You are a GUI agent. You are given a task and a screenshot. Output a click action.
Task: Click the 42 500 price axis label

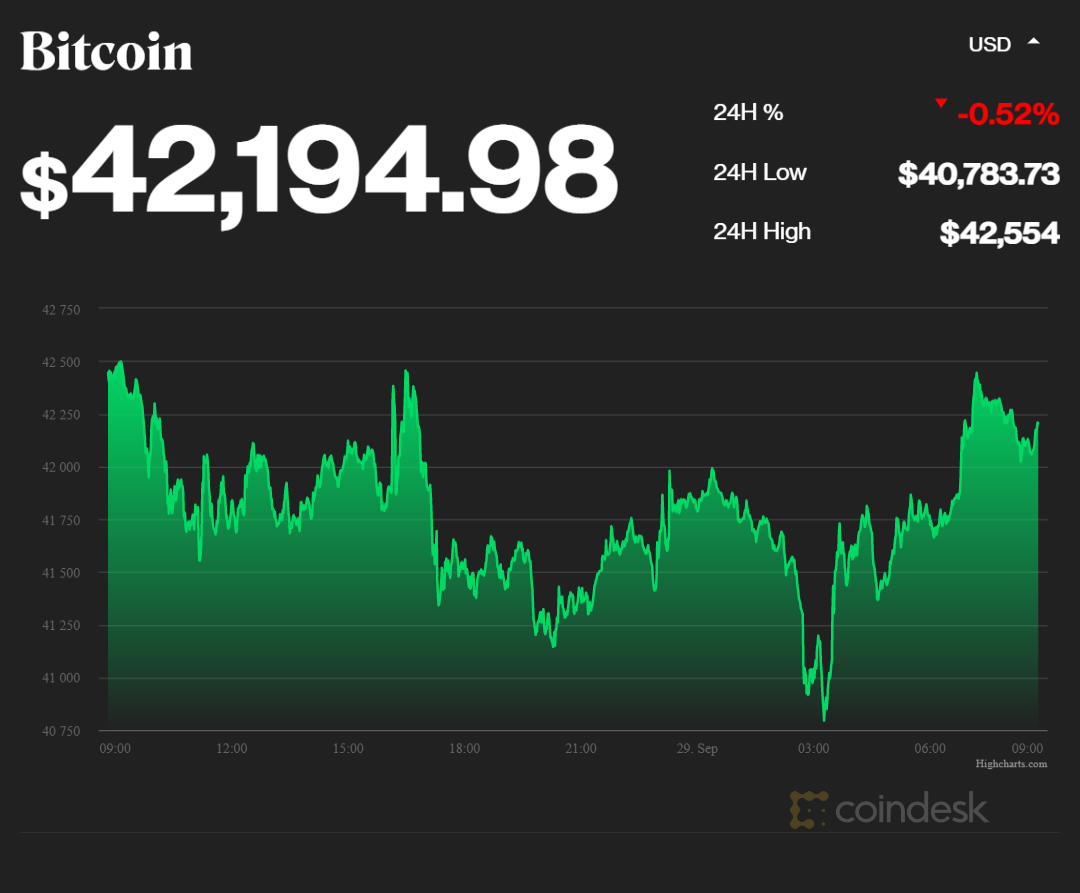coord(61,362)
